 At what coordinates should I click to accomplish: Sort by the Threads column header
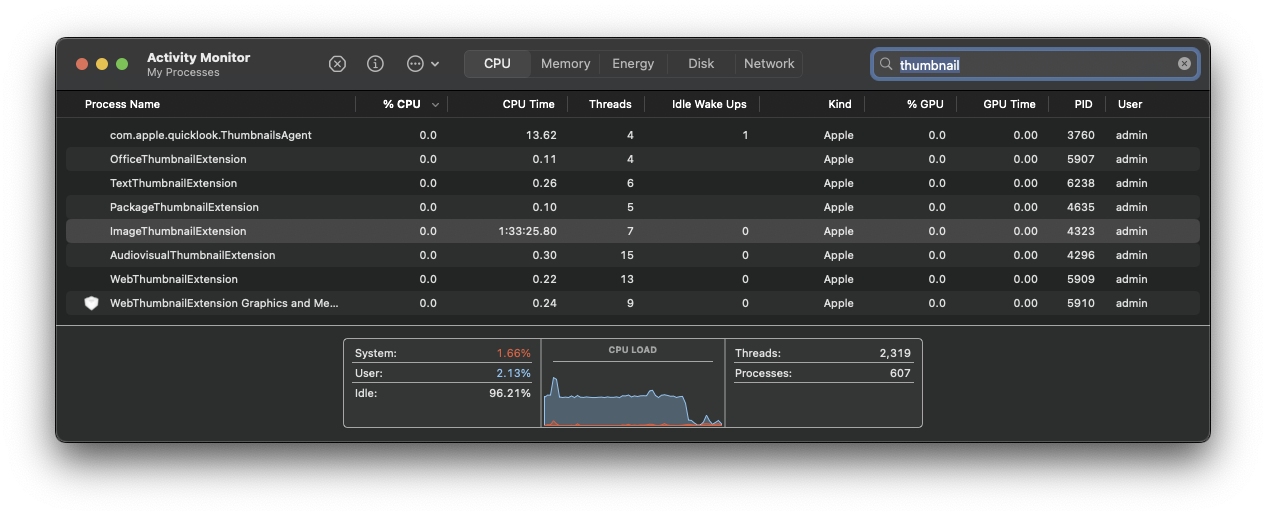coord(610,104)
